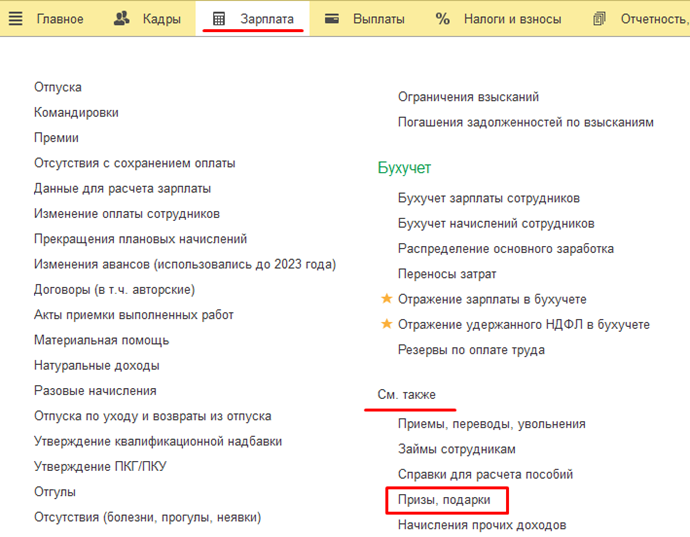Open Справки для расчета пособий
Image resolution: width=690 pixels, height=537 pixels.
coord(485,474)
